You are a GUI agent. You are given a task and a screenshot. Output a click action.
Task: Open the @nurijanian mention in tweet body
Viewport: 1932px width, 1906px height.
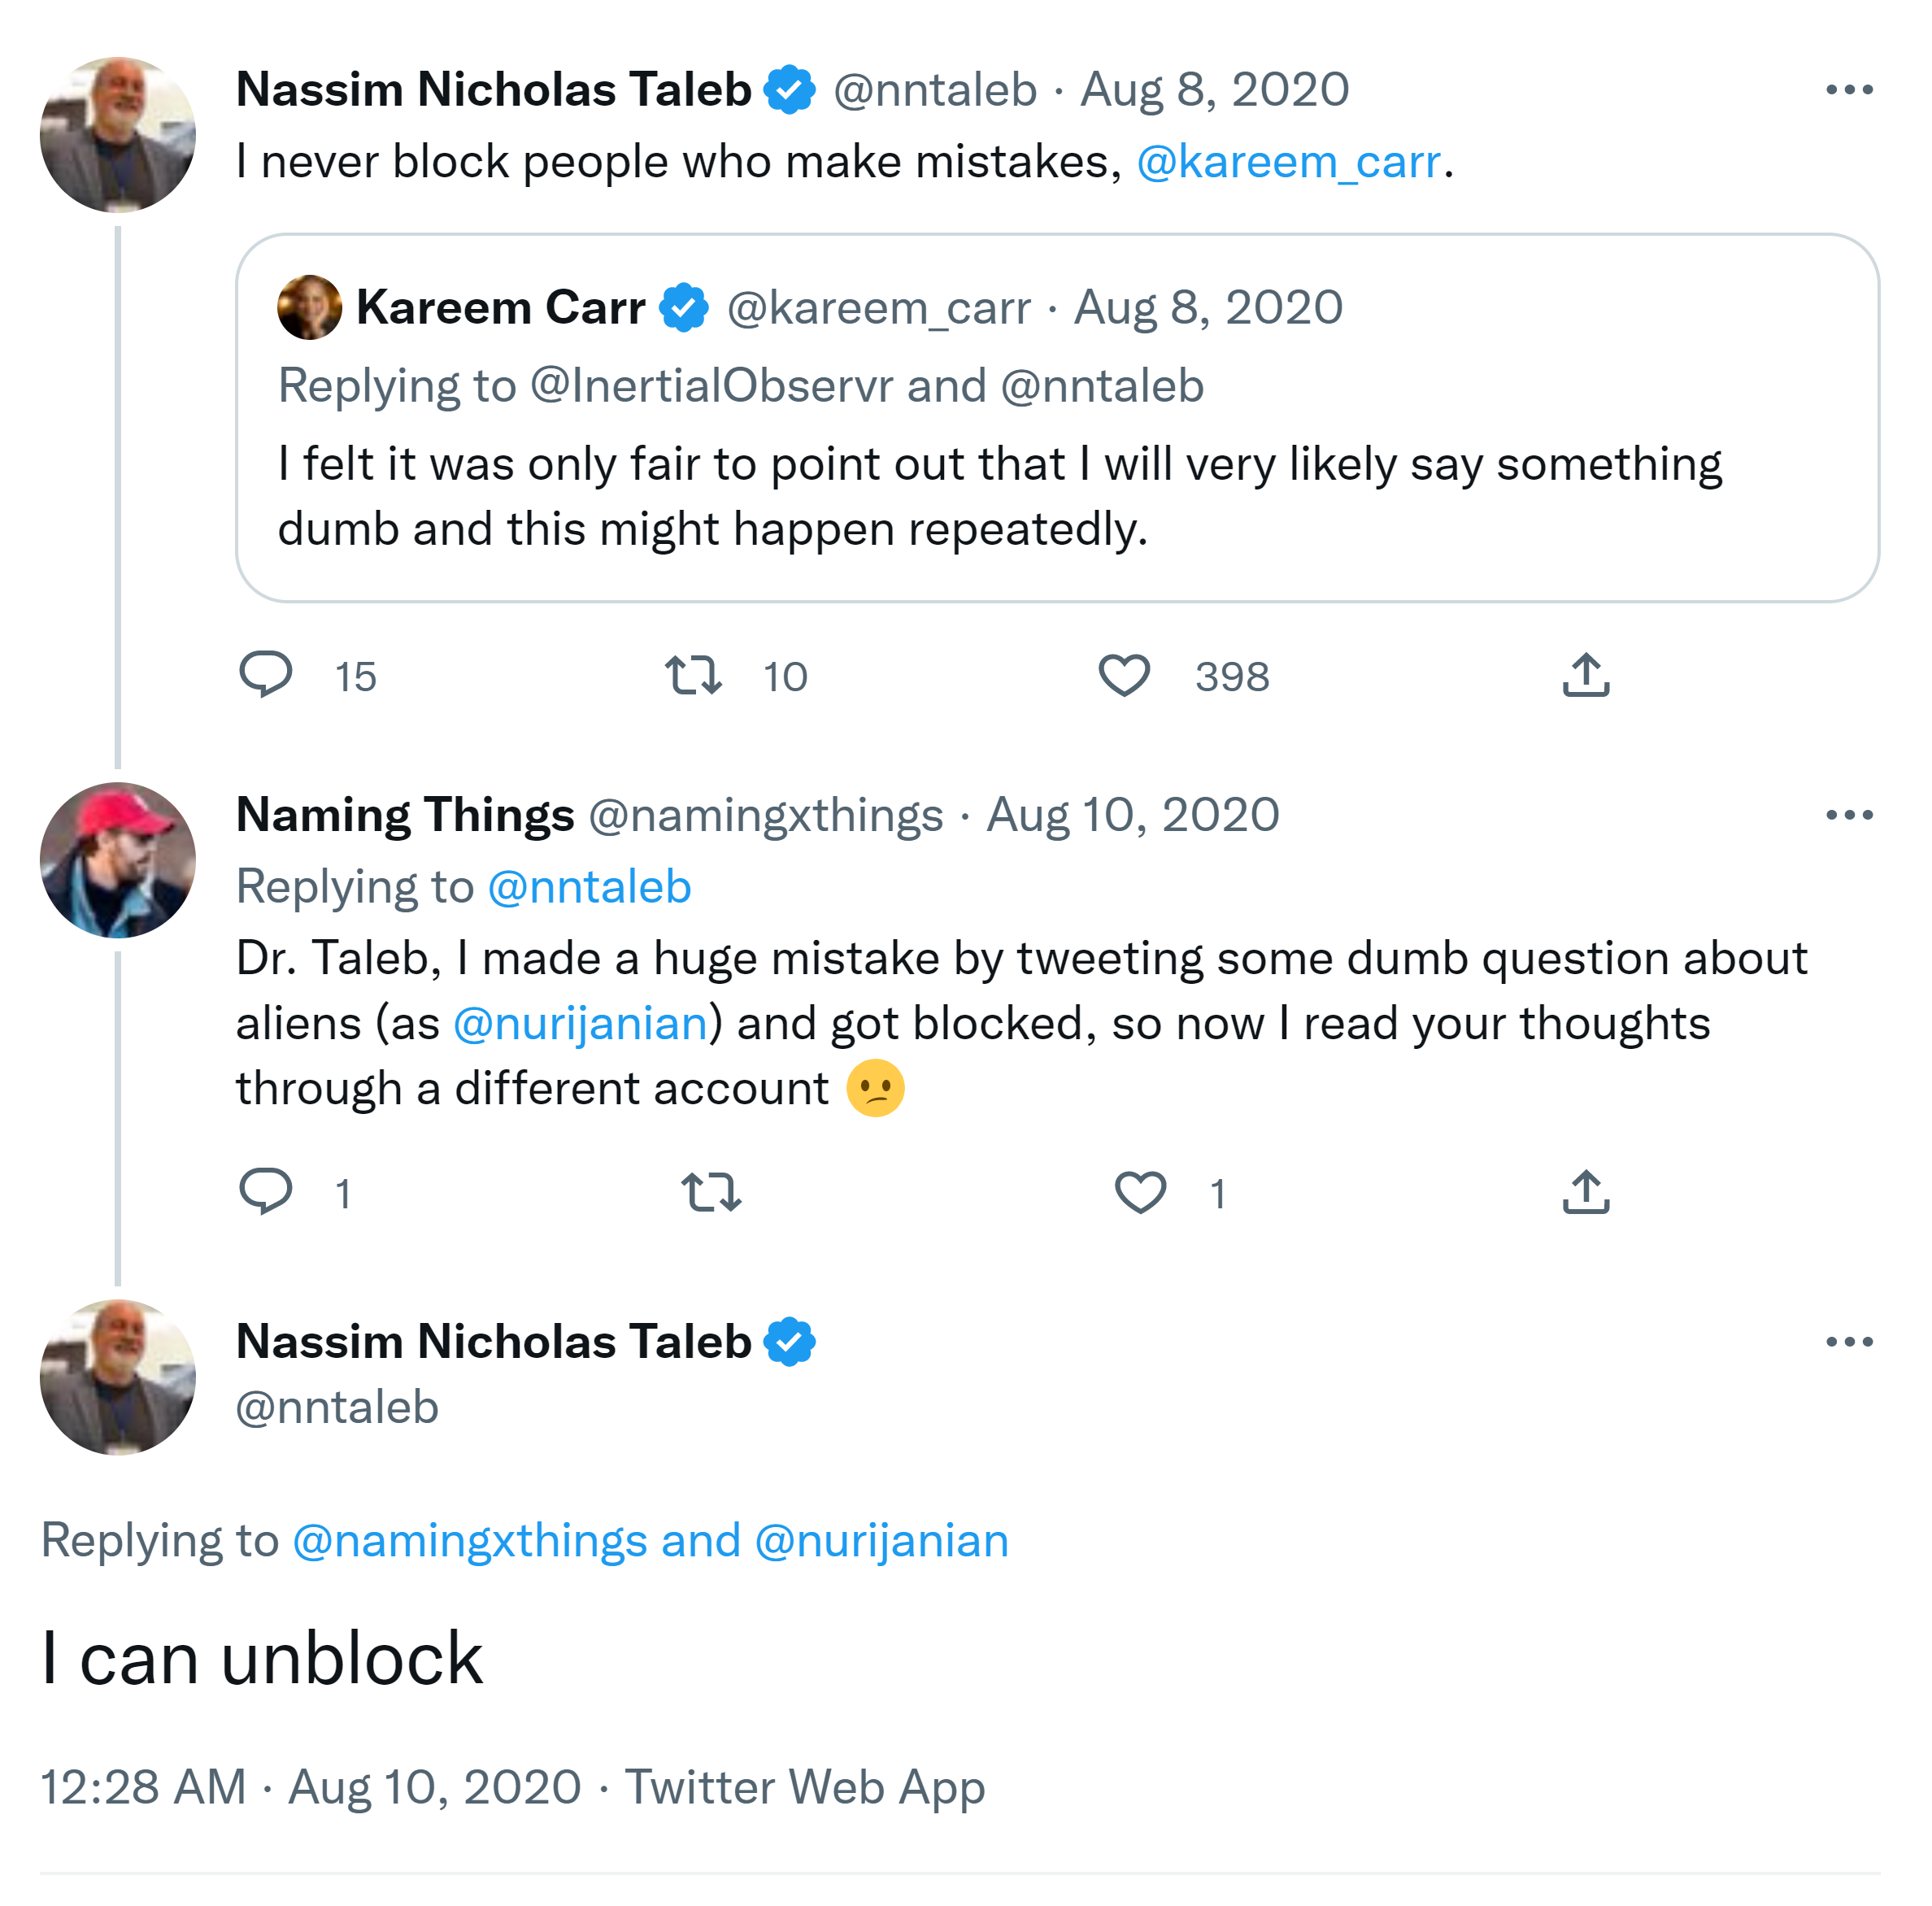click(580, 1024)
